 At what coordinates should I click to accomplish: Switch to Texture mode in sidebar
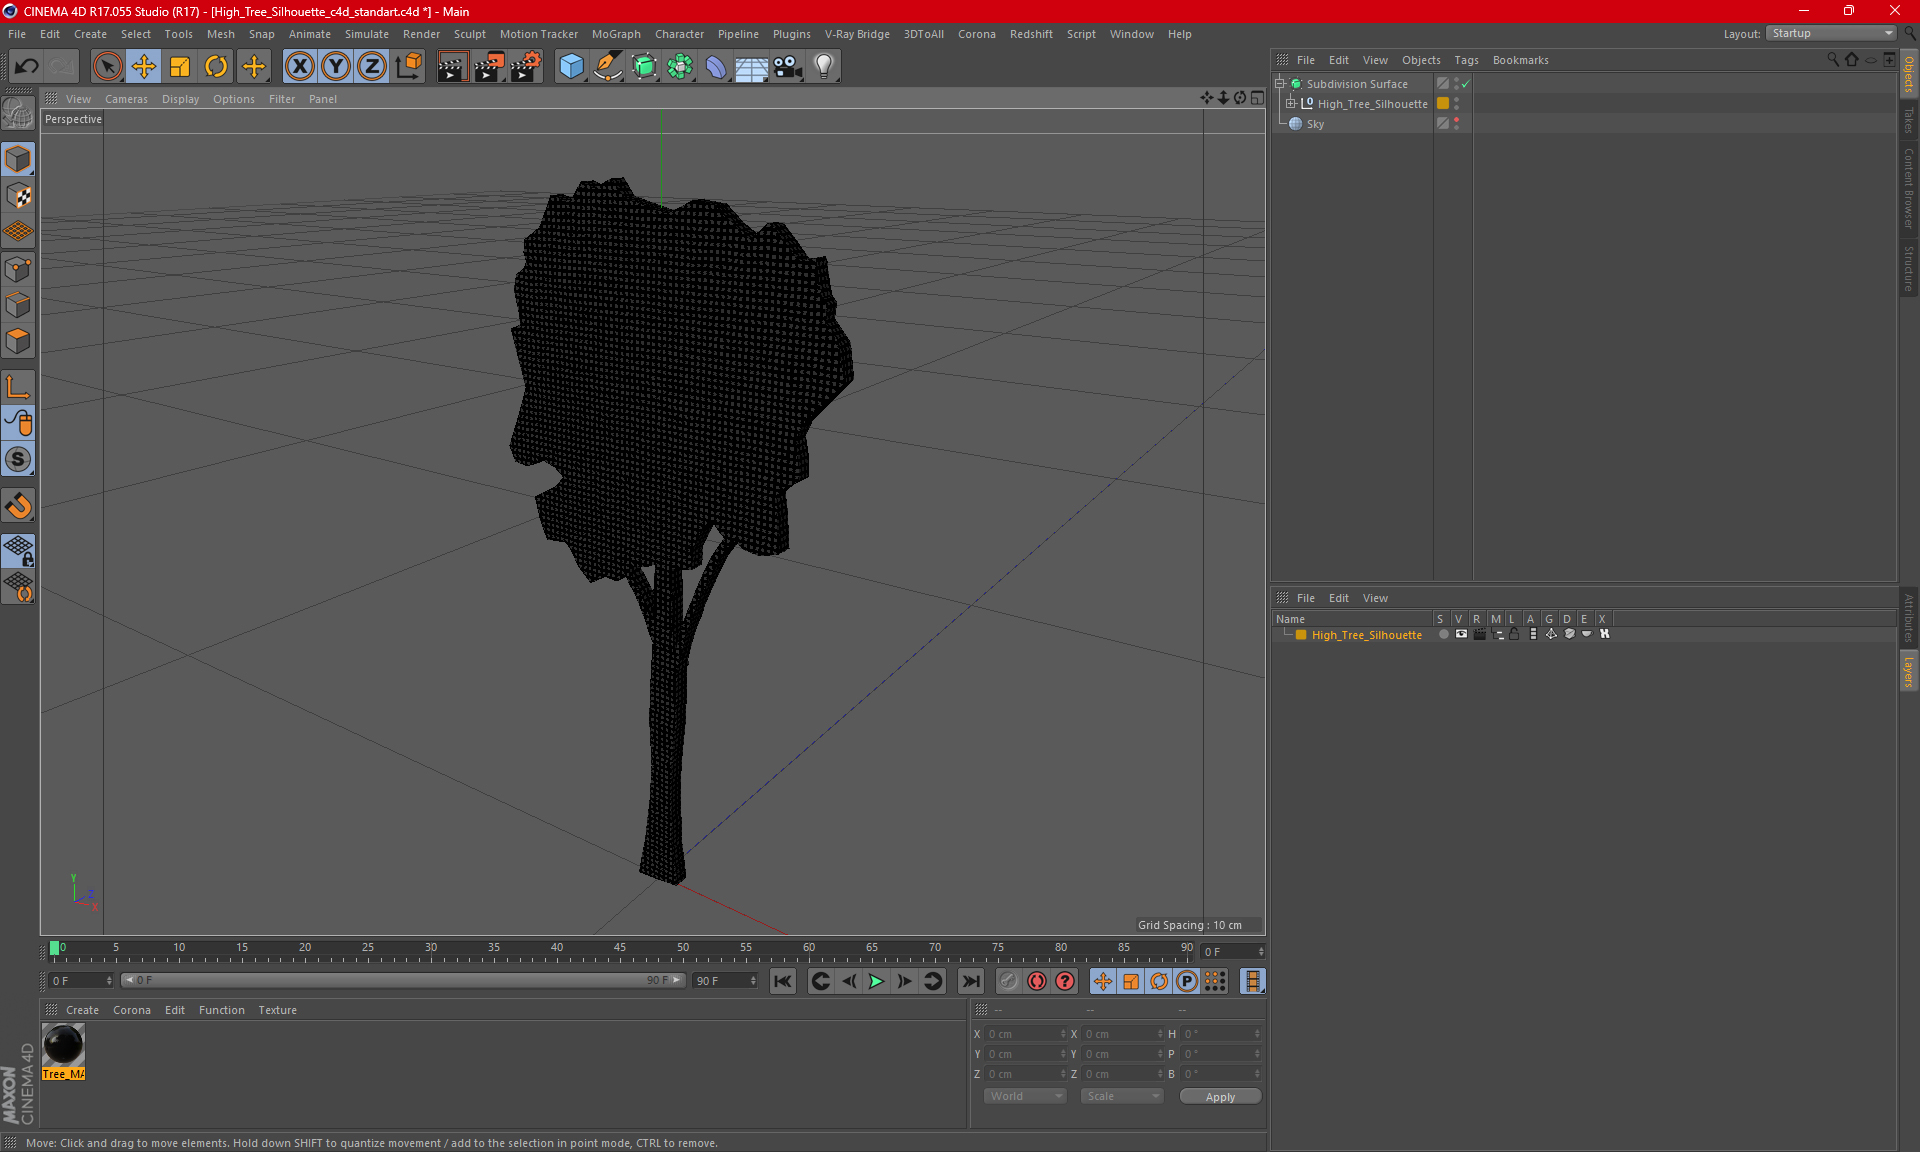[x=18, y=196]
